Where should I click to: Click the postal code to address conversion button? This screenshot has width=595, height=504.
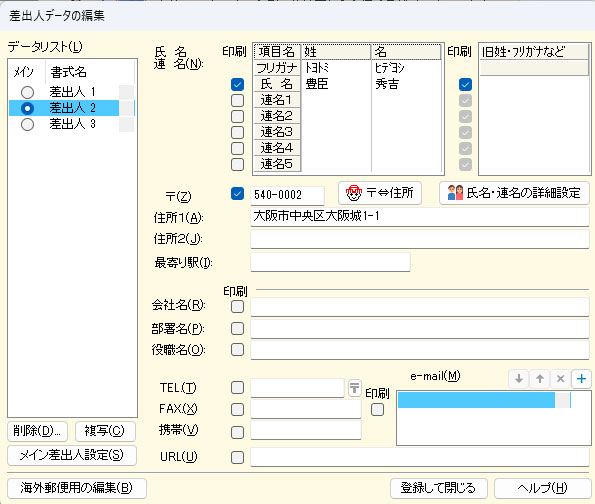[379, 193]
